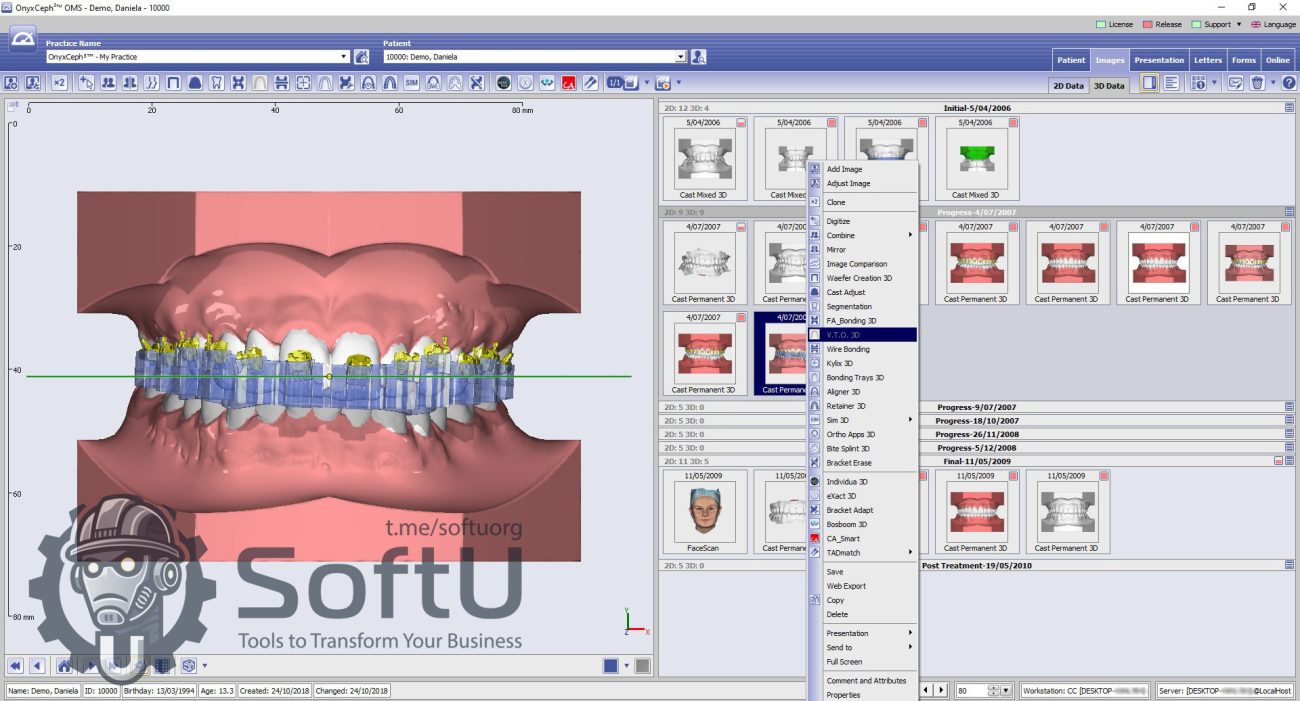
Task: Switch to the 2D Data tab
Action: point(1067,86)
